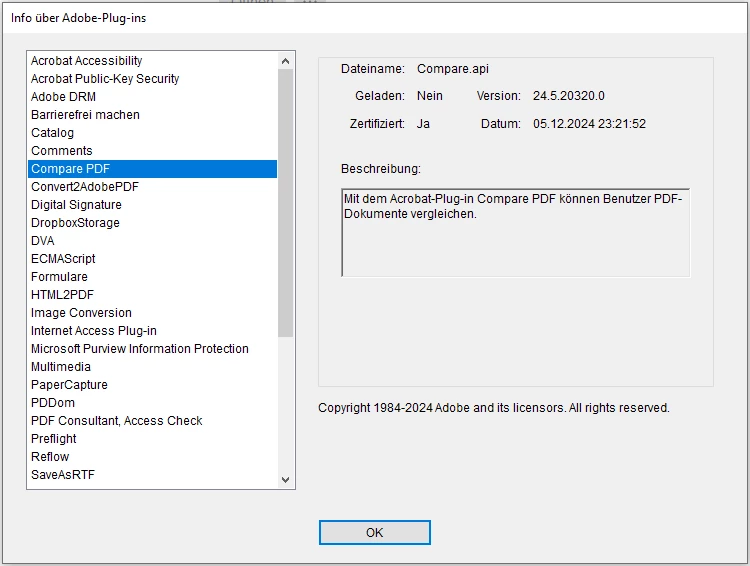Click the list scrollbar up arrow
The height and width of the screenshot is (566, 750).
(286, 61)
